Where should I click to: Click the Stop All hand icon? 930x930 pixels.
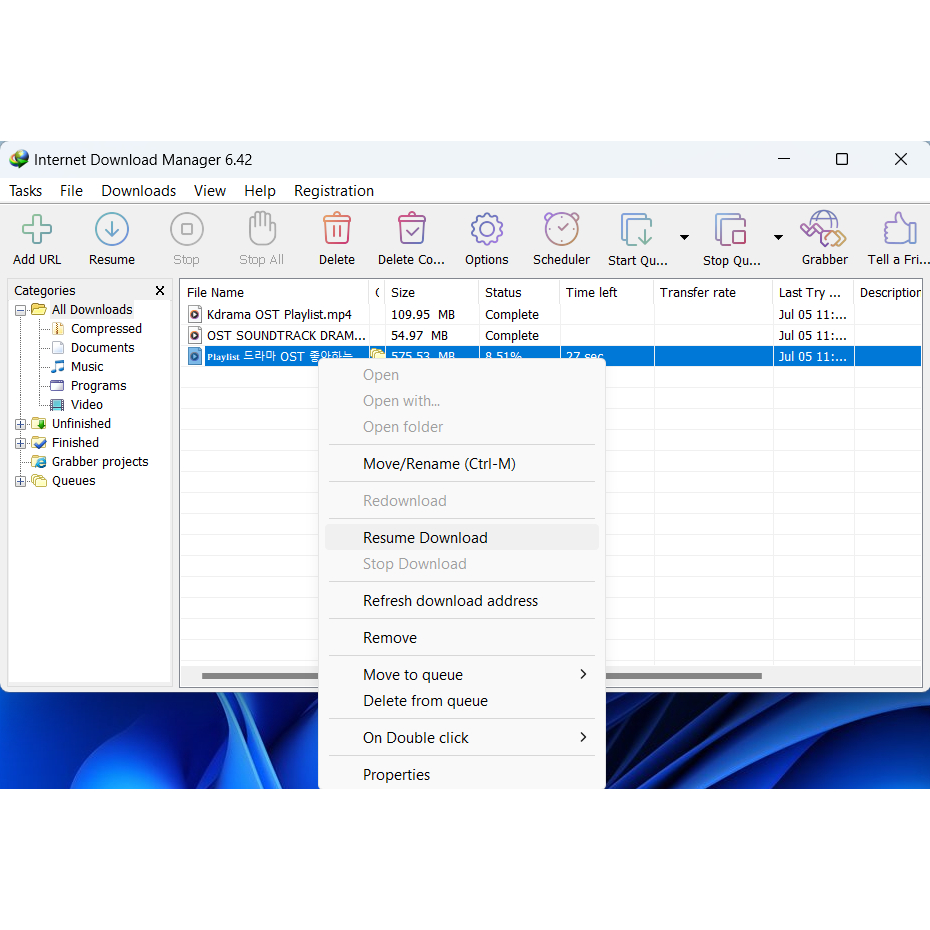point(262,228)
